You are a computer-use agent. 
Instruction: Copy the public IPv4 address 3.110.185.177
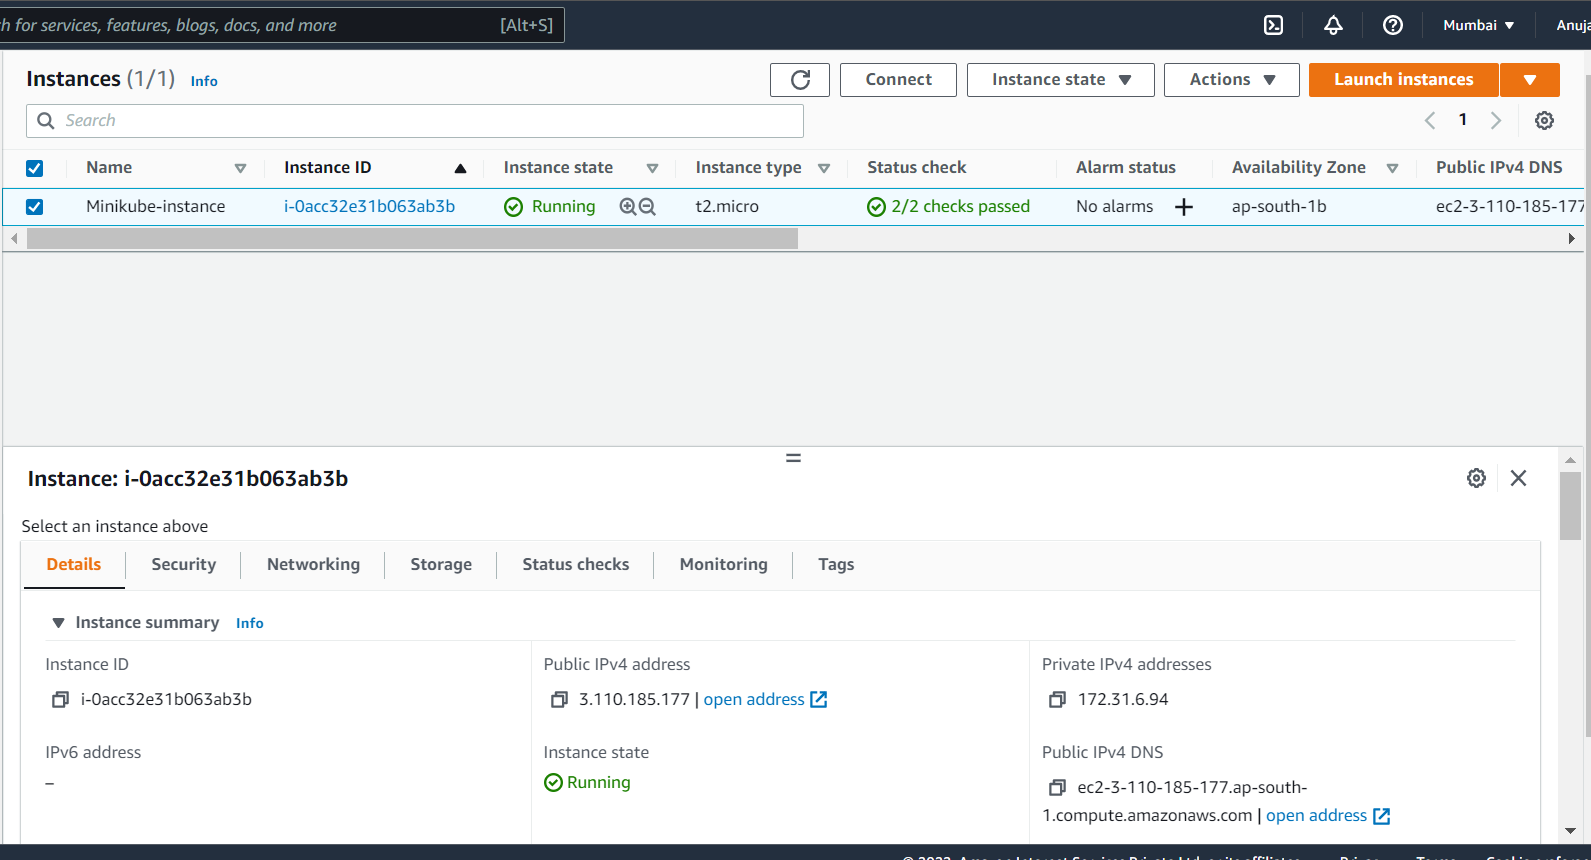(x=559, y=700)
